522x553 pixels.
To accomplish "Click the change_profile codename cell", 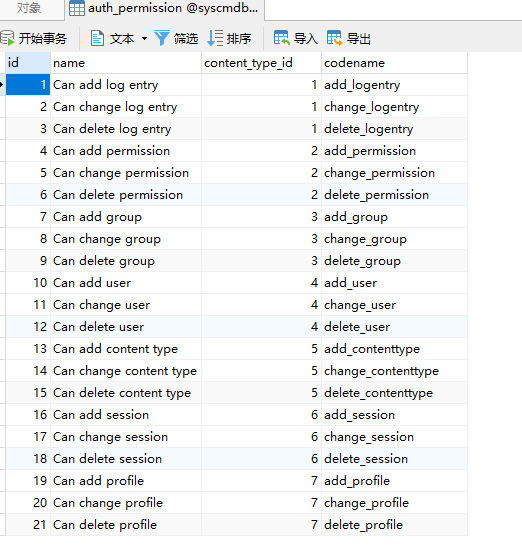I will click(394, 503).
